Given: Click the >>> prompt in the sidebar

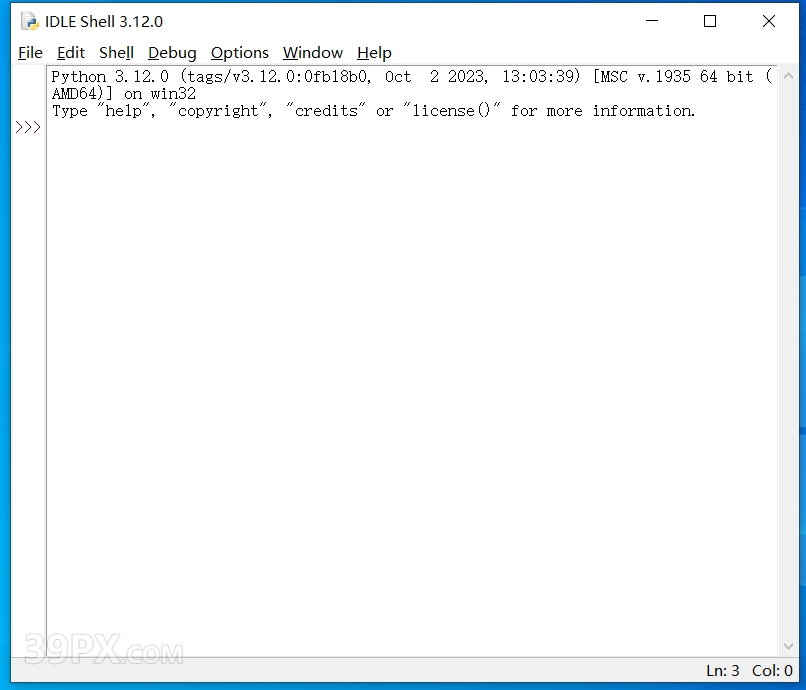Looking at the screenshot, I should (x=28, y=127).
